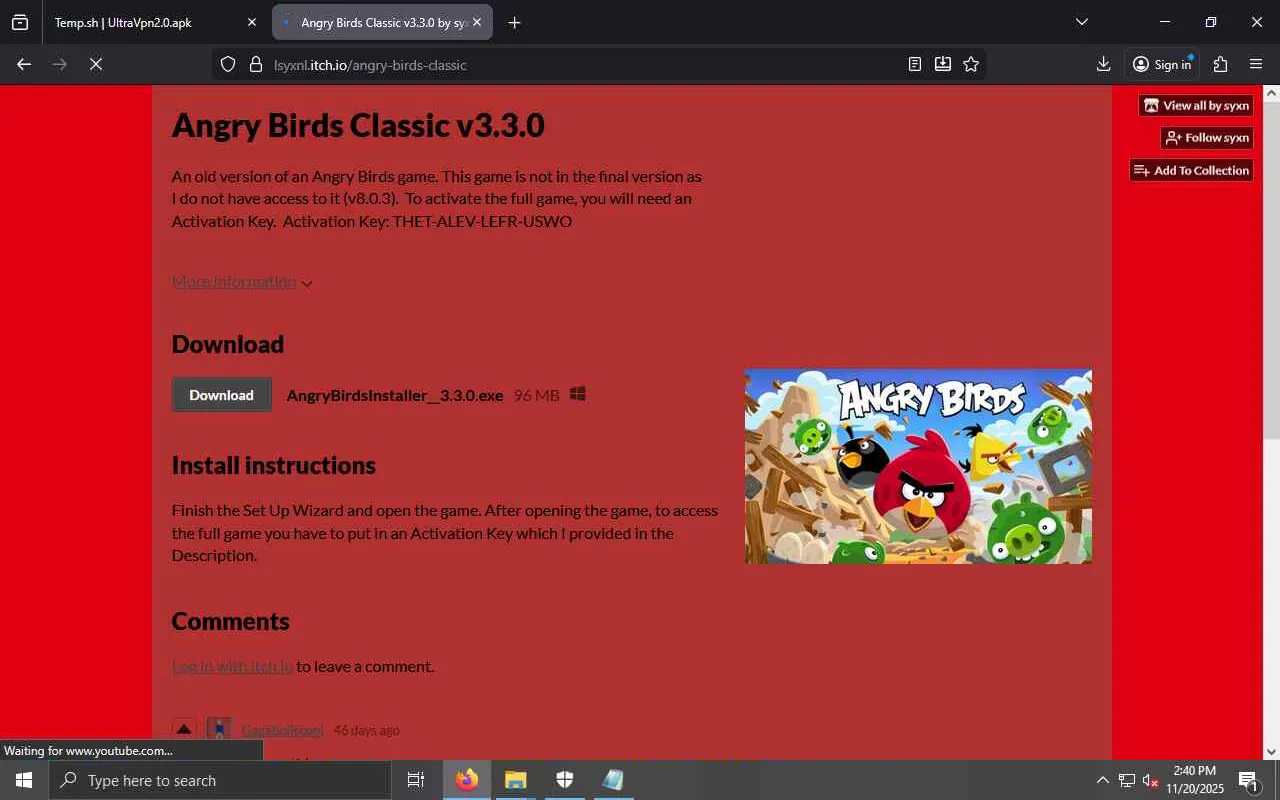
Task: Open the notepad-style app on the taskbar
Action: pos(613,780)
